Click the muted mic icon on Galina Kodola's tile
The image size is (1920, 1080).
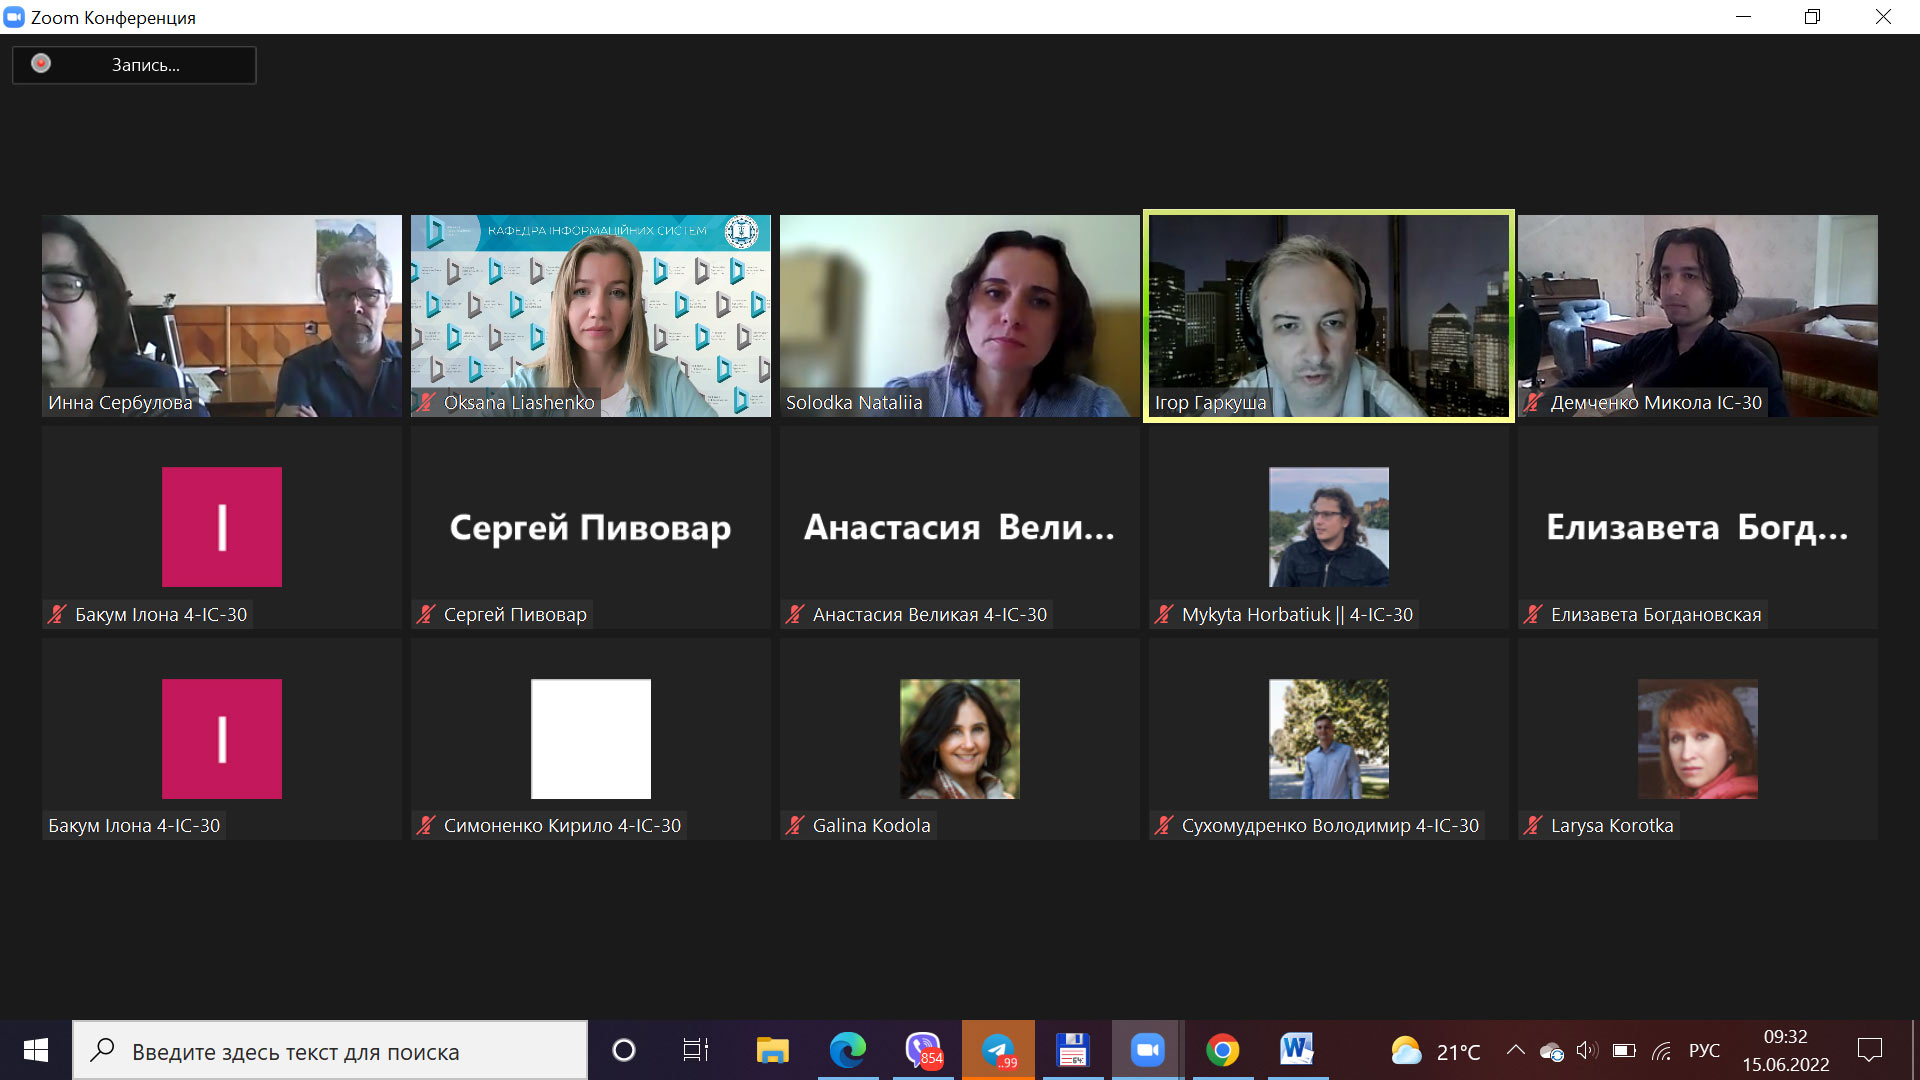(795, 826)
